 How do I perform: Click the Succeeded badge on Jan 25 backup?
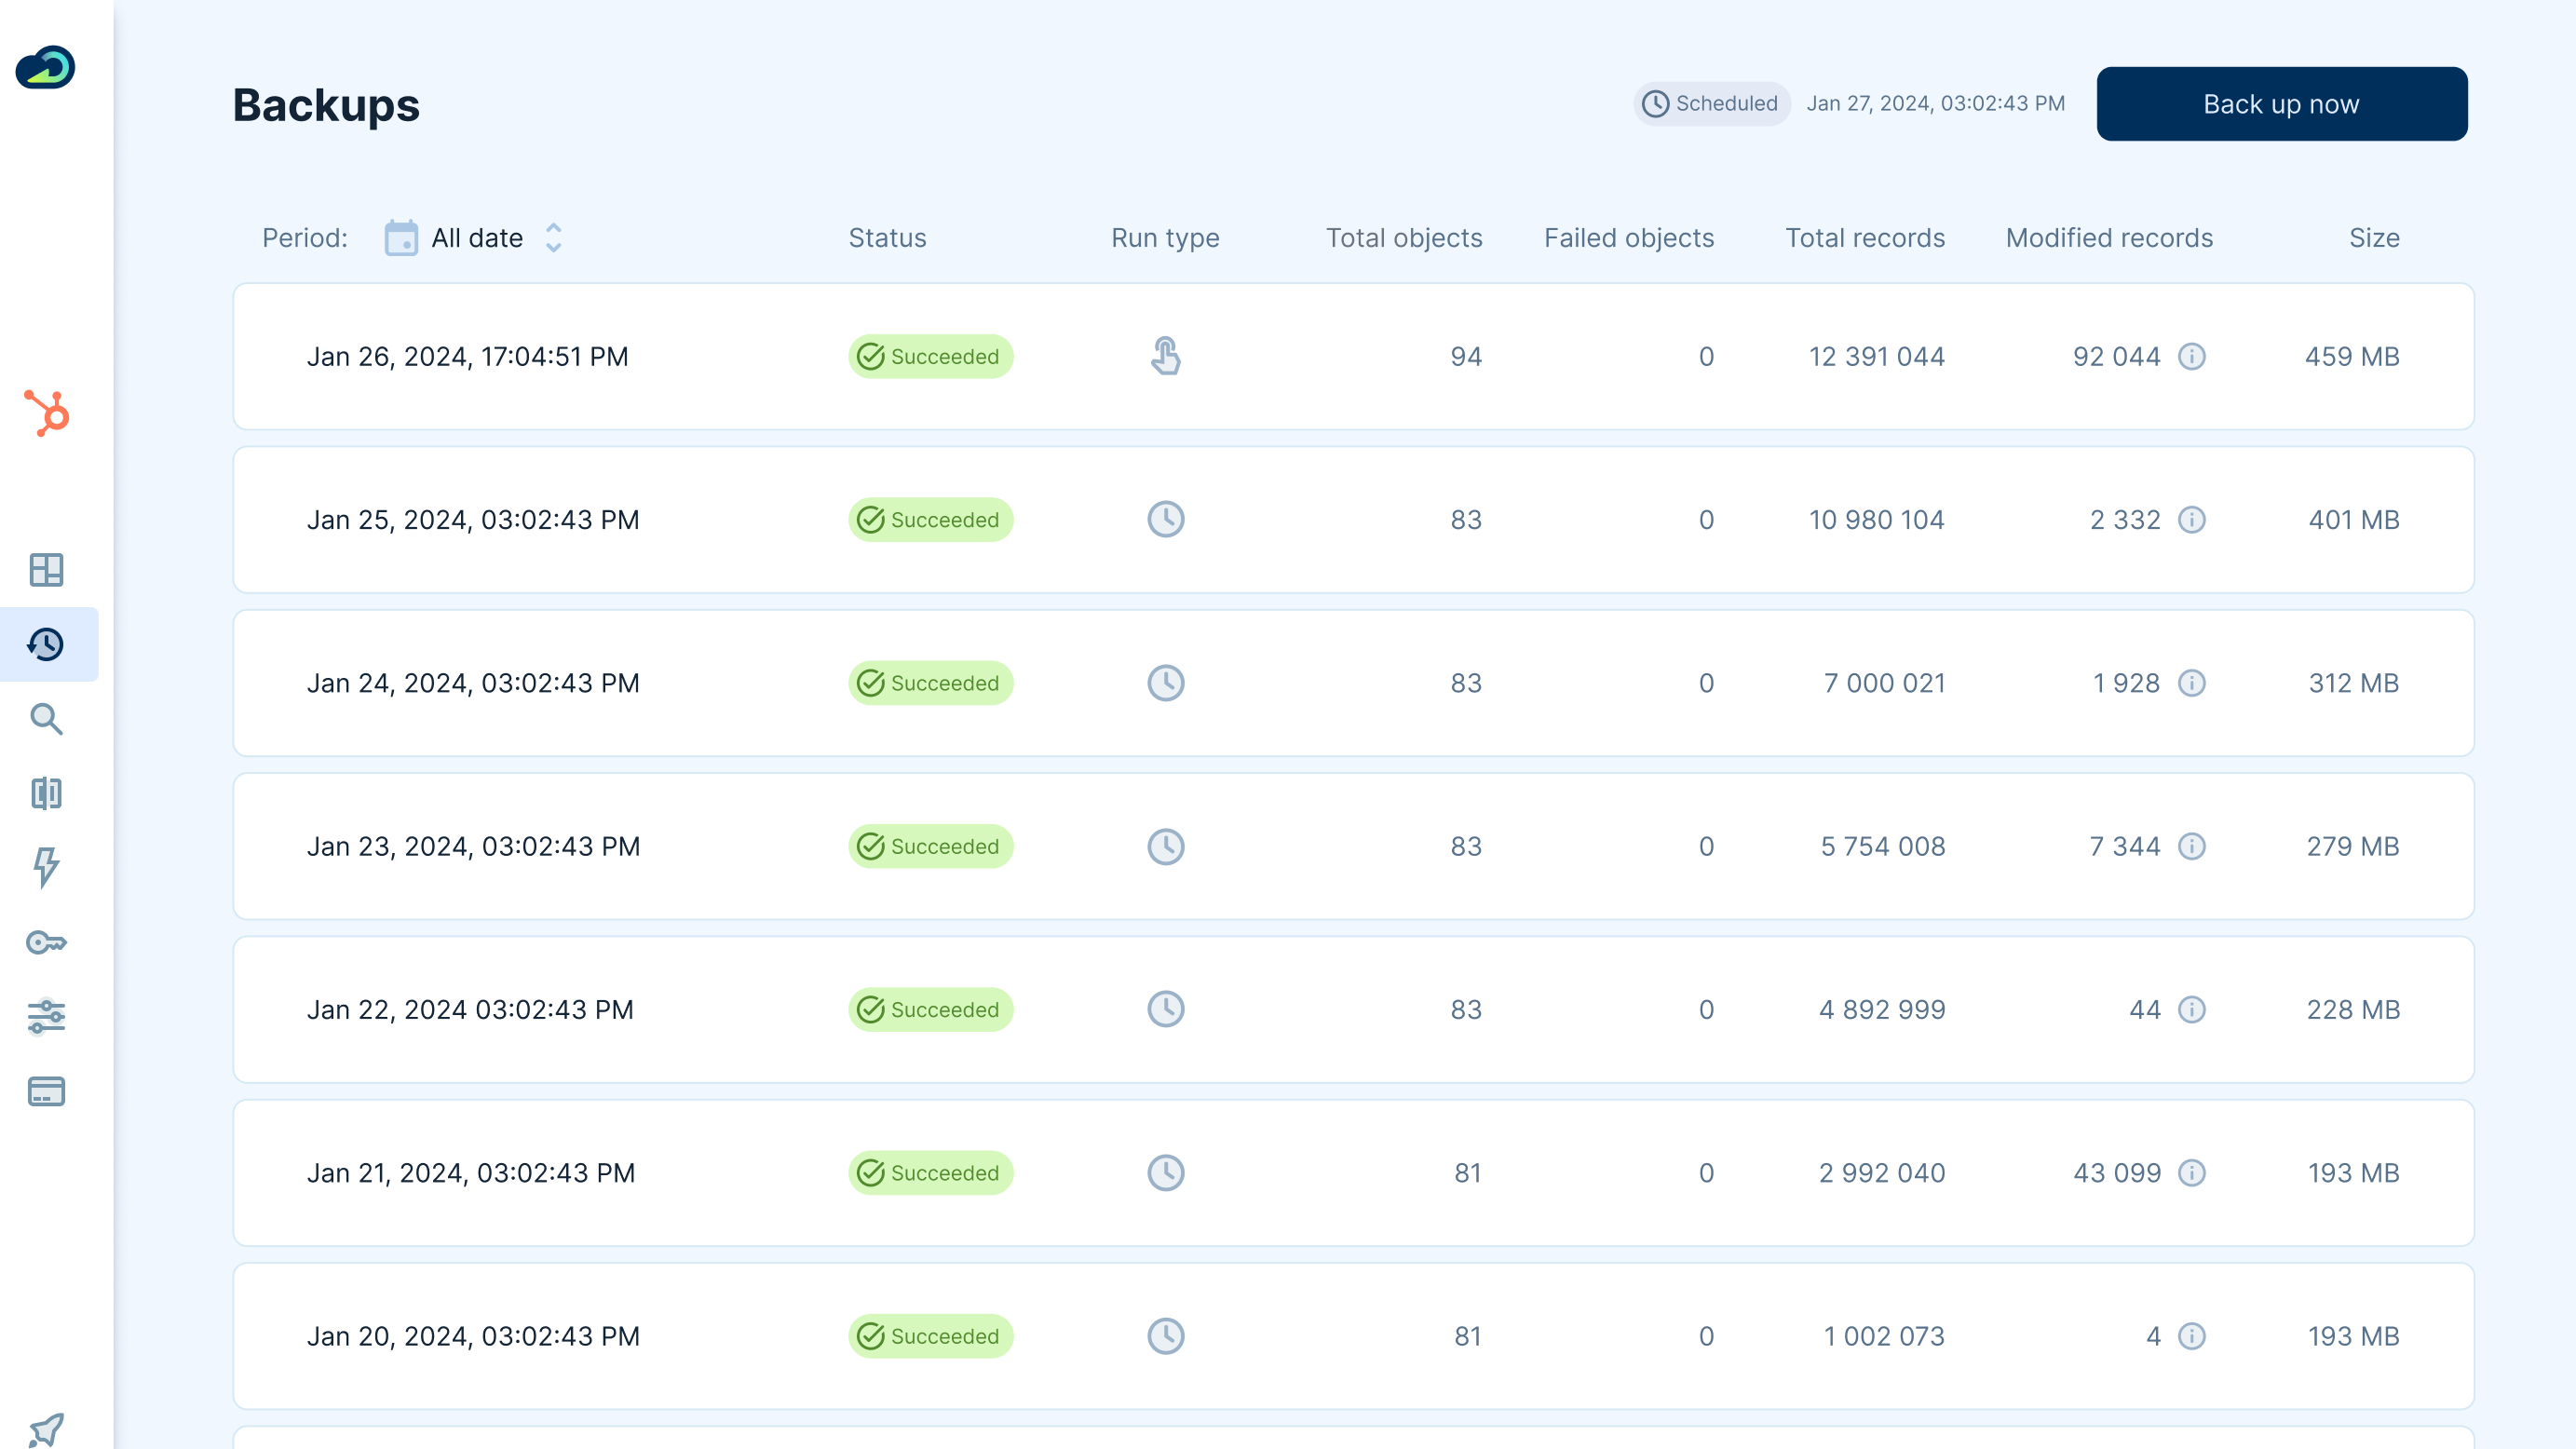pos(930,519)
